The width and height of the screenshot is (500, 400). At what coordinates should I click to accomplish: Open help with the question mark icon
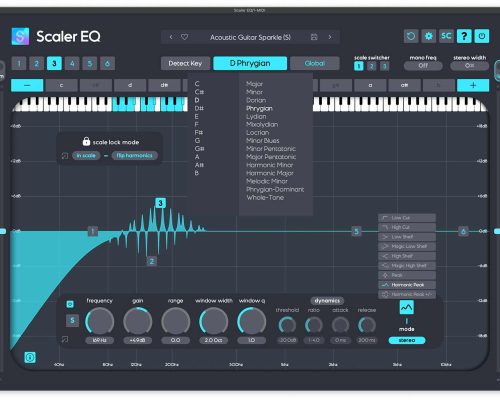pyautogui.click(x=464, y=36)
